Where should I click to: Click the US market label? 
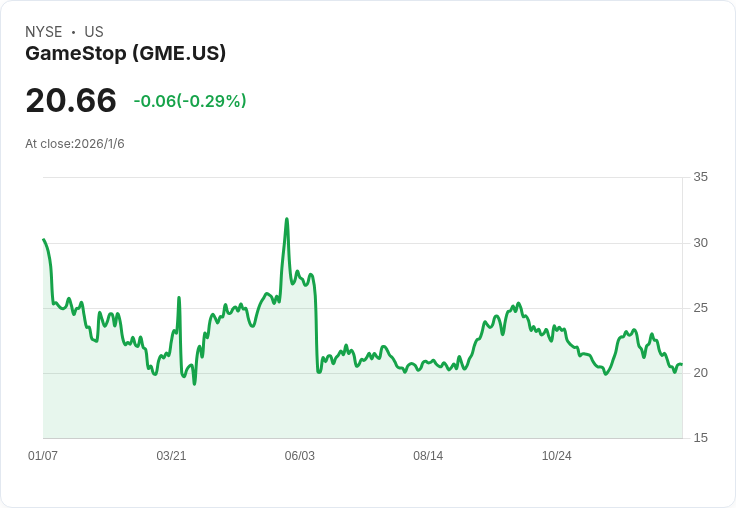tap(94, 32)
